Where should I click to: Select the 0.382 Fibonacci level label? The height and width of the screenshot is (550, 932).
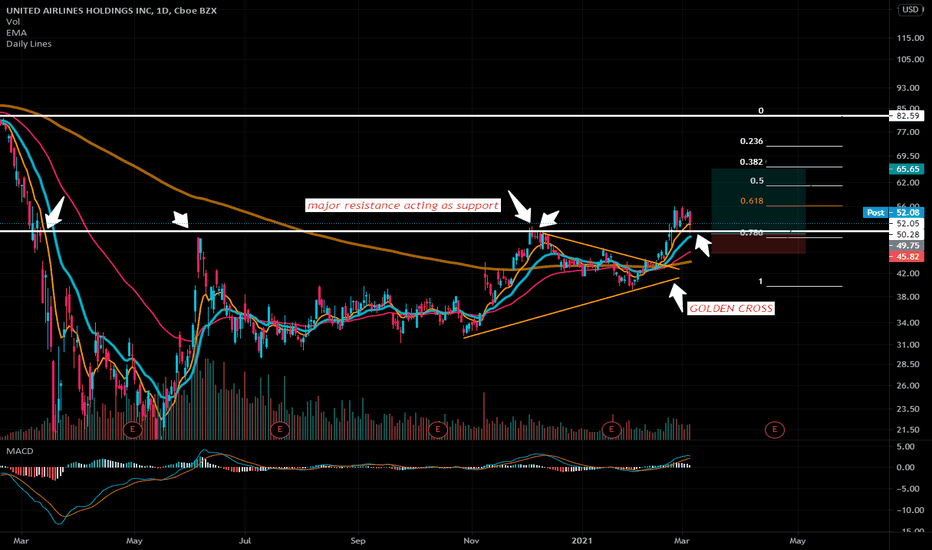tap(751, 162)
